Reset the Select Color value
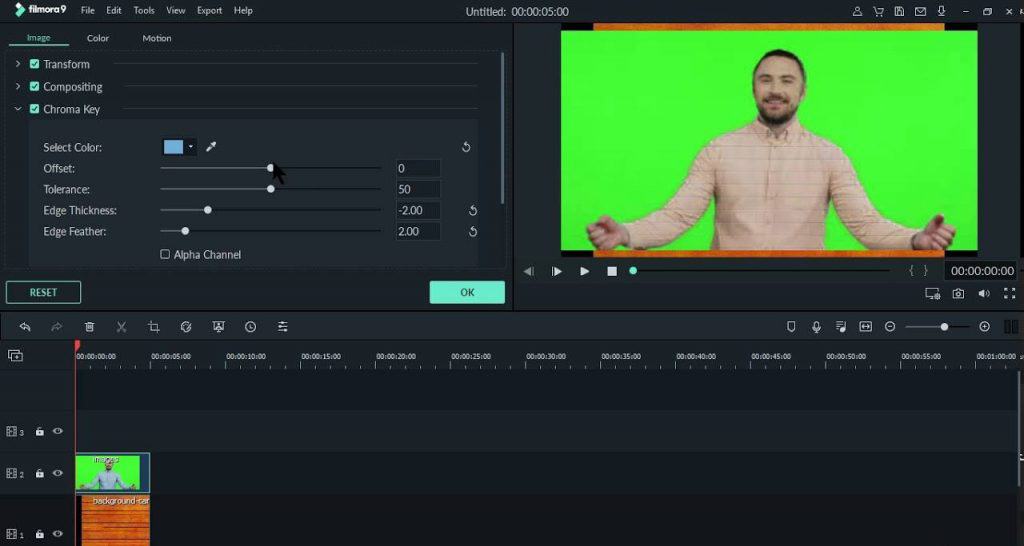The width and height of the screenshot is (1024, 546). 466,147
